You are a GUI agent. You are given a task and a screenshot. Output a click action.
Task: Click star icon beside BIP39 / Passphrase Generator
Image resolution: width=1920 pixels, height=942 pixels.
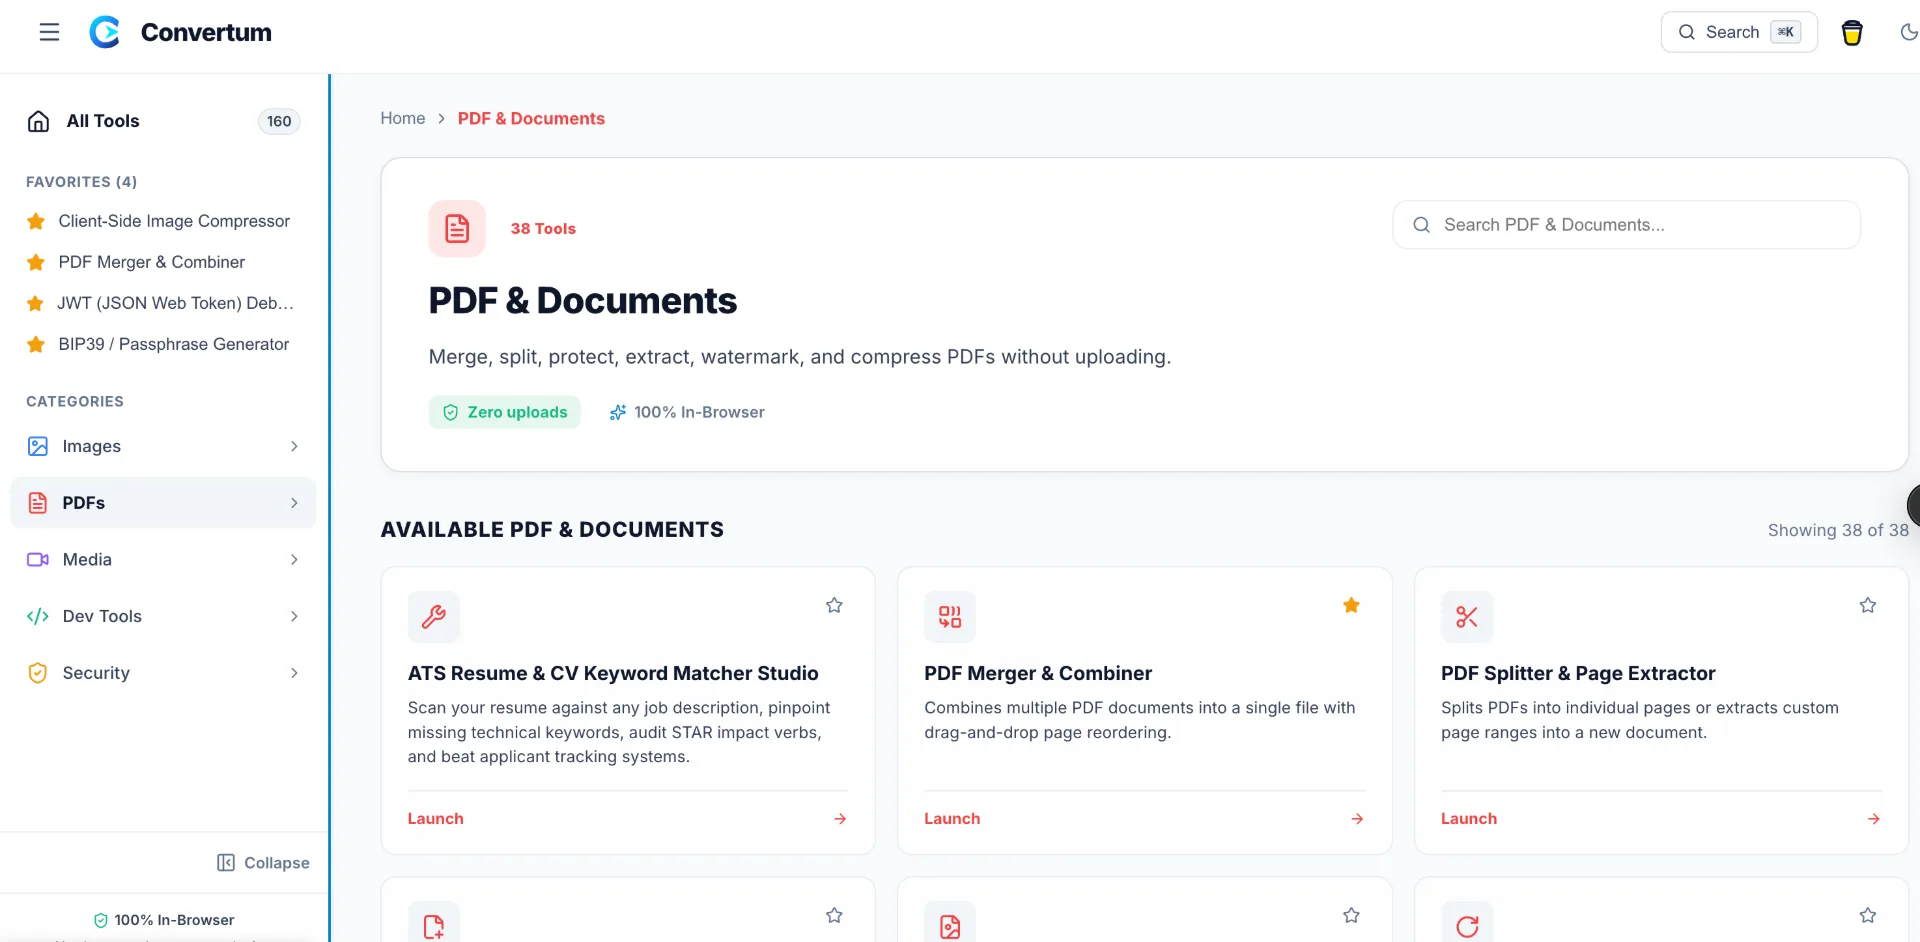click(36, 344)
